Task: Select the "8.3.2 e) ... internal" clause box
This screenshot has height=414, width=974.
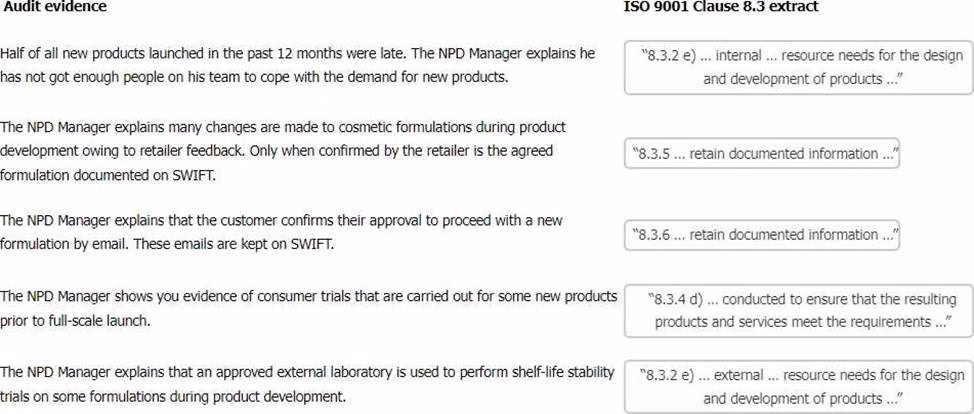Action: (x=796, y=67)
